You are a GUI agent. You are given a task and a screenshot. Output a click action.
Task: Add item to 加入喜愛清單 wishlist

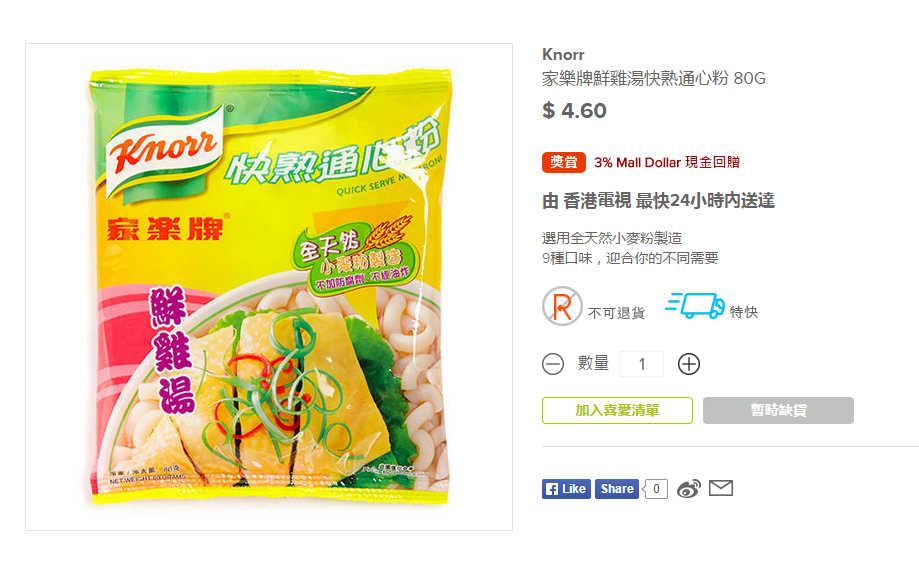point(617,410)
